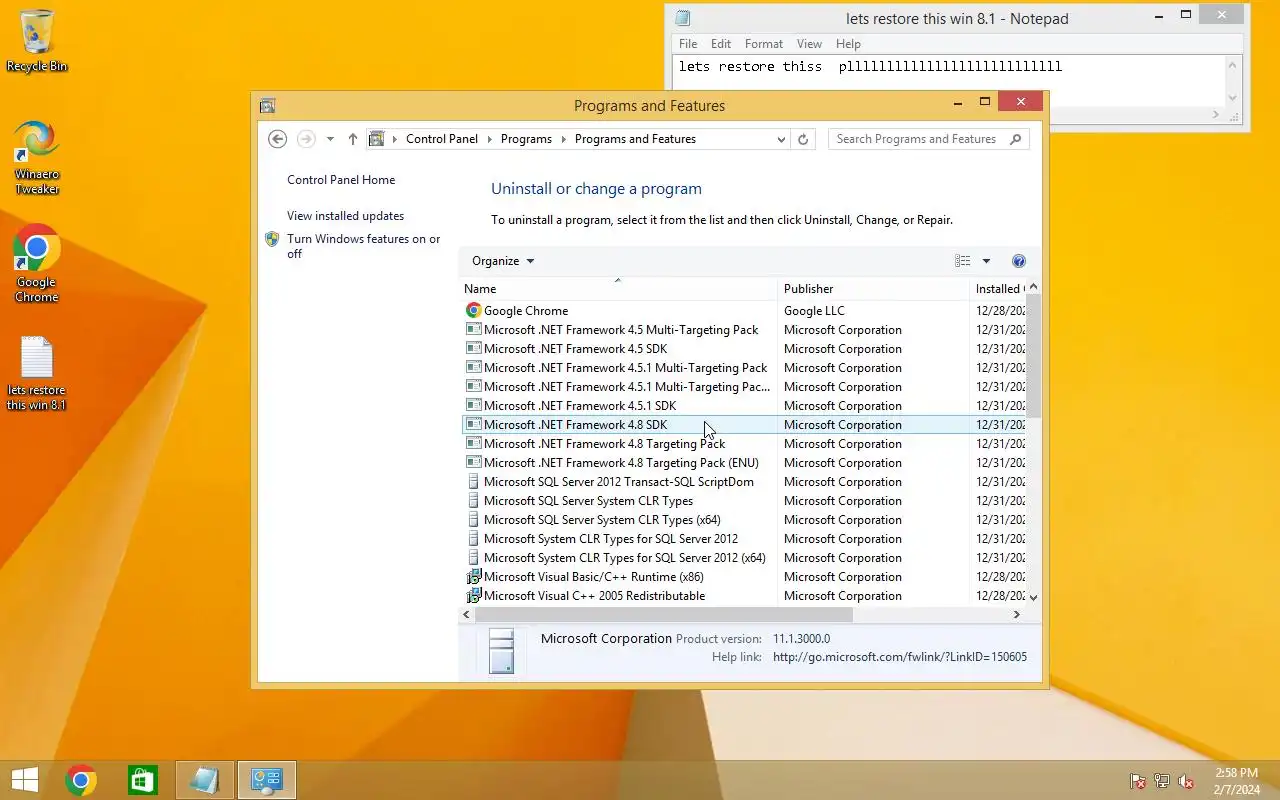1280x800 pixels.
Task: Click the help link URL in details pane
Action: click(x=900, y=657)
